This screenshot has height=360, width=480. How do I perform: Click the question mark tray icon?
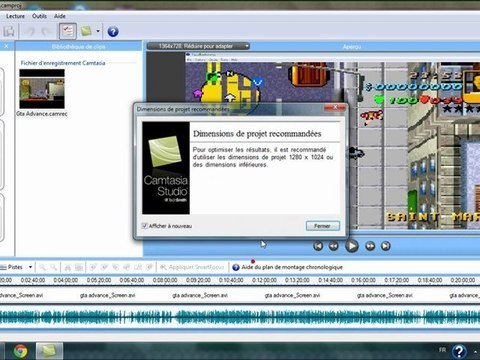point(459,351)
